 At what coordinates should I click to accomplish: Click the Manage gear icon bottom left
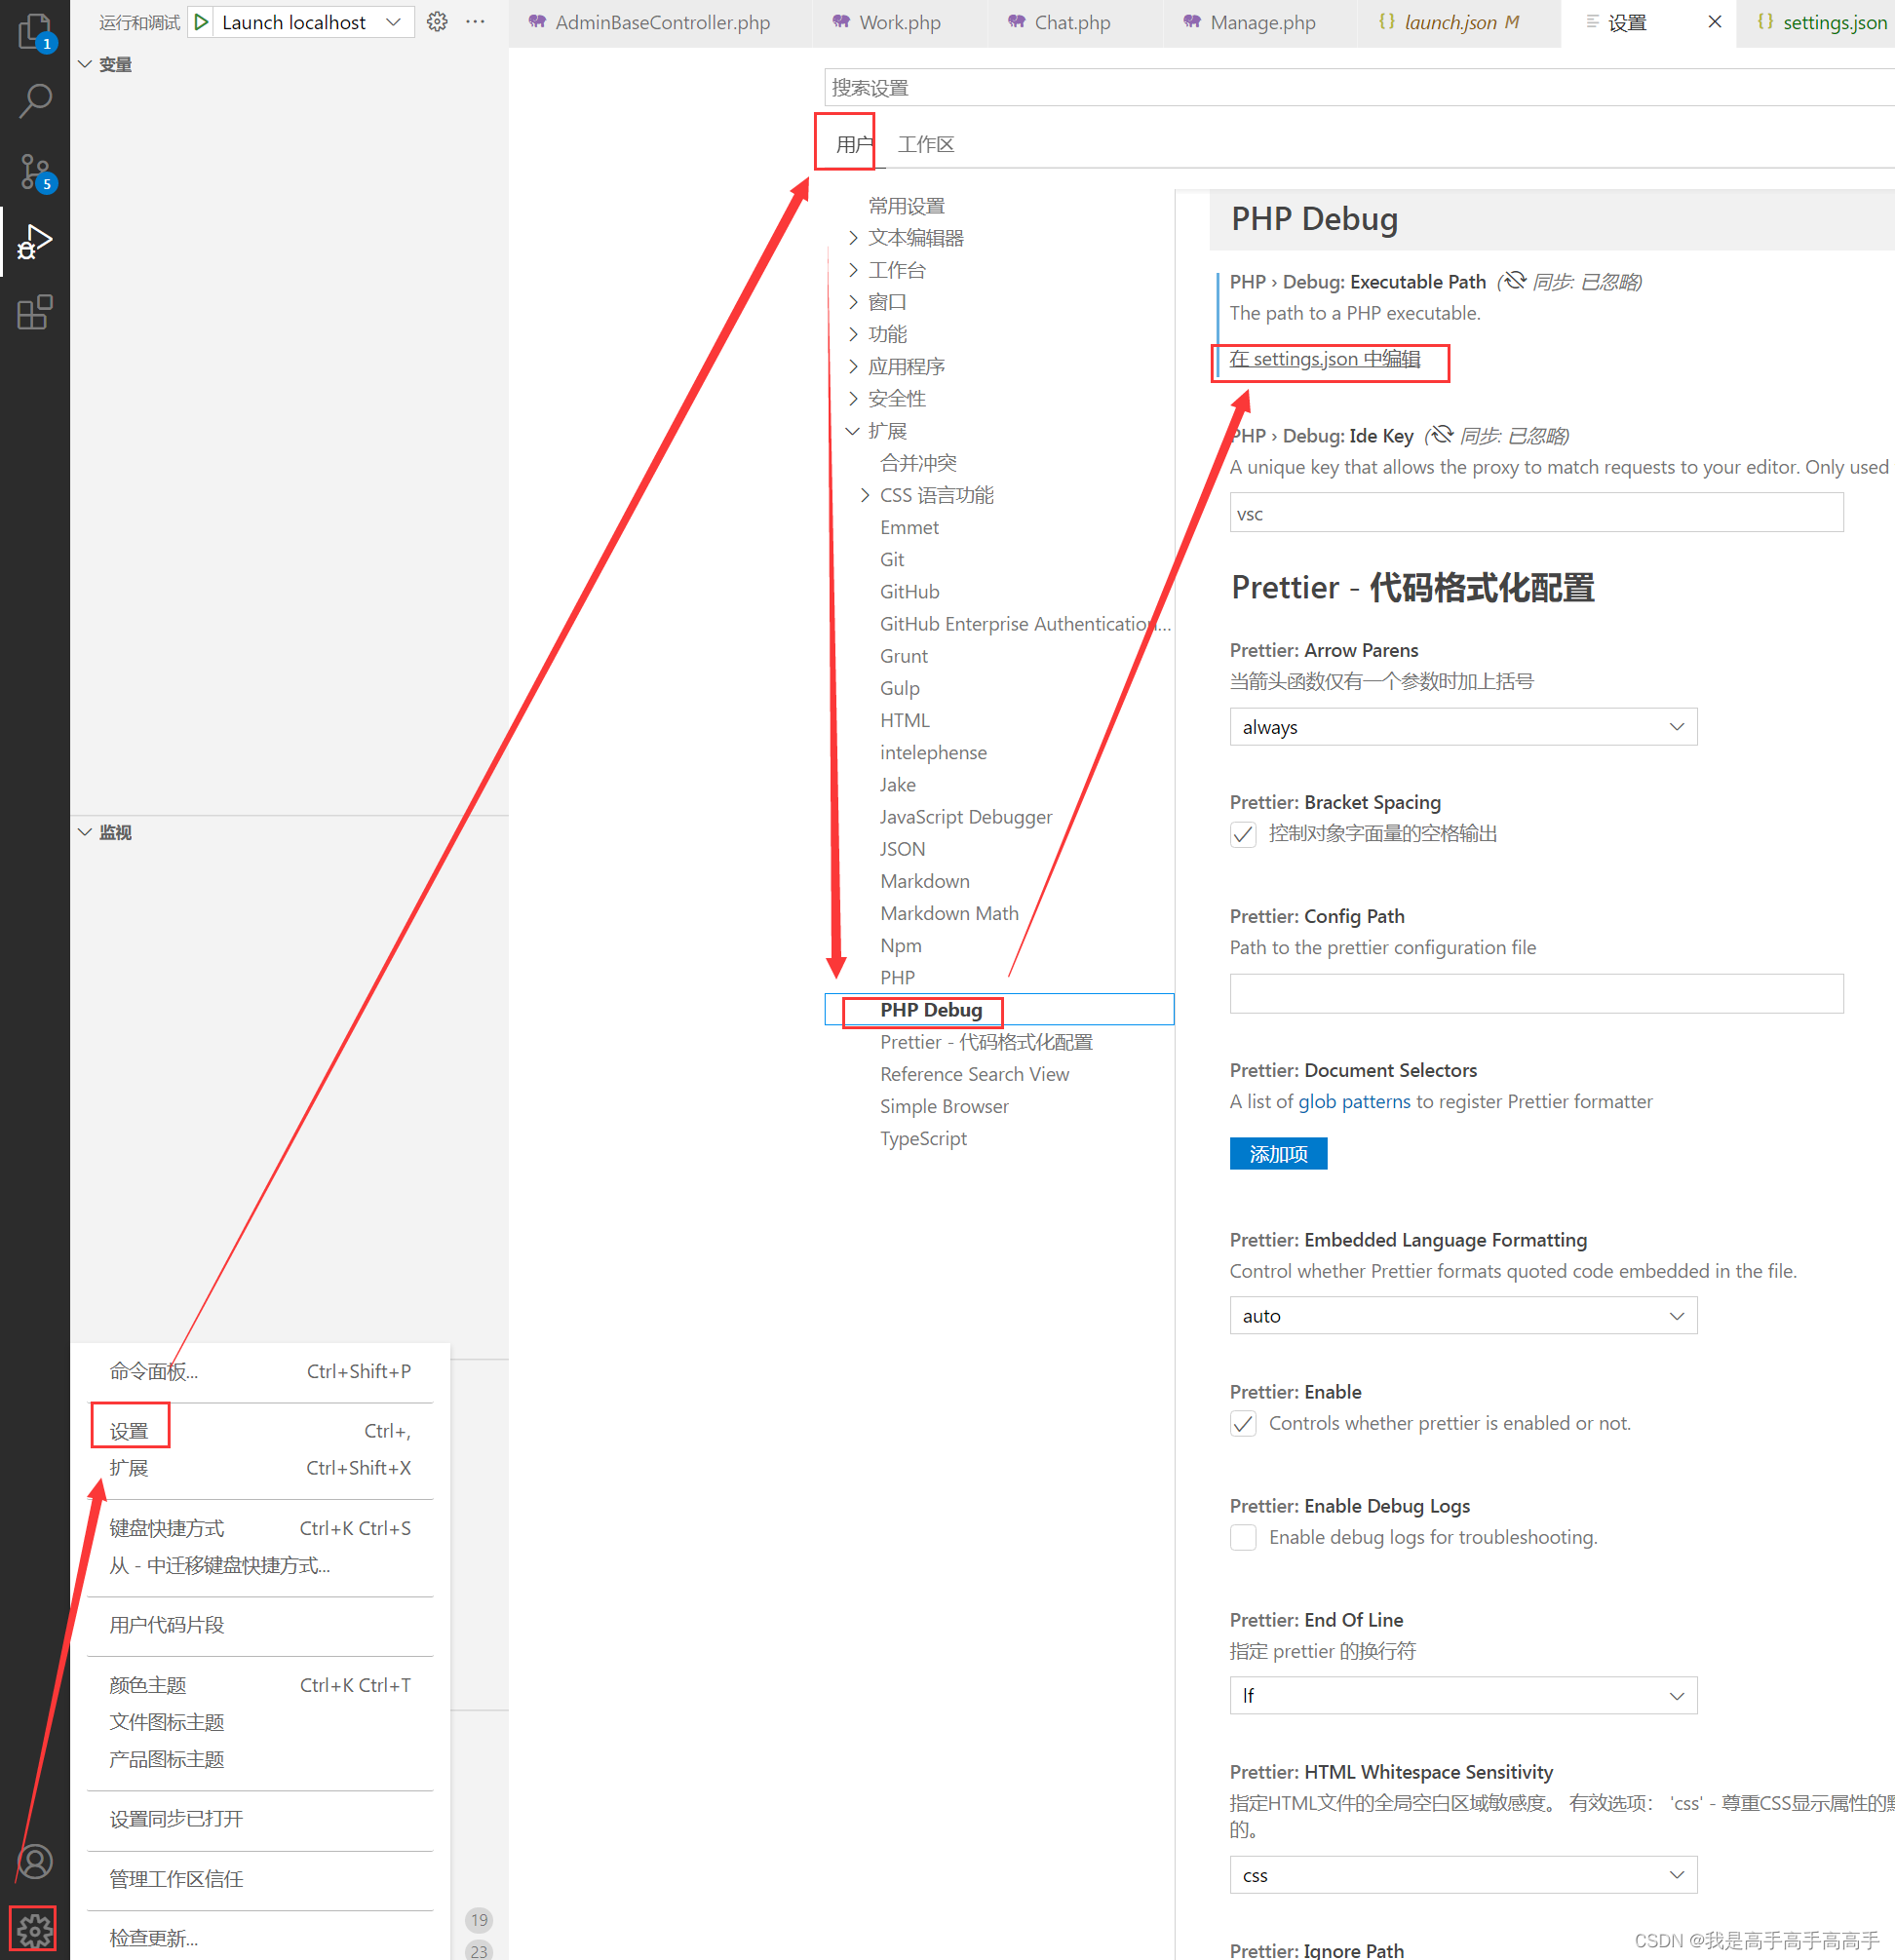pos(33,1928)
